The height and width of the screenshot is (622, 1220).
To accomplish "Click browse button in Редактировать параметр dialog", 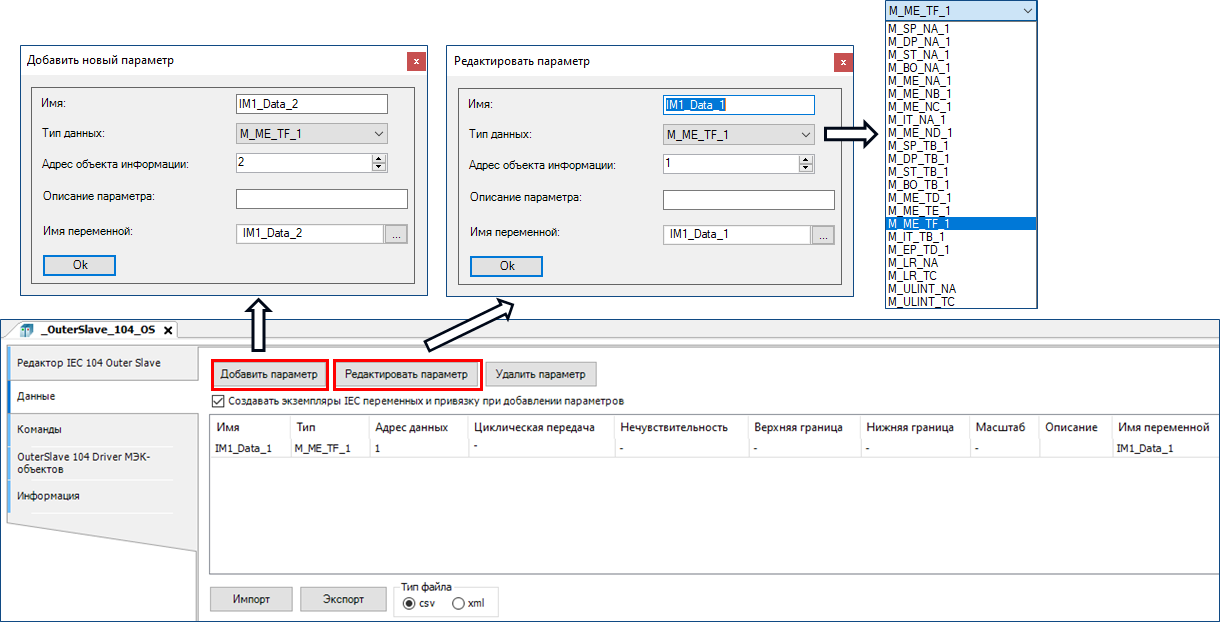I will 823,235.
